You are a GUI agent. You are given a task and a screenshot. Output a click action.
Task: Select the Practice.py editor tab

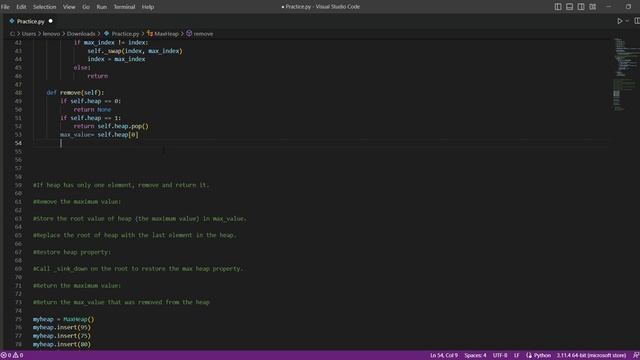coord(31,21)
